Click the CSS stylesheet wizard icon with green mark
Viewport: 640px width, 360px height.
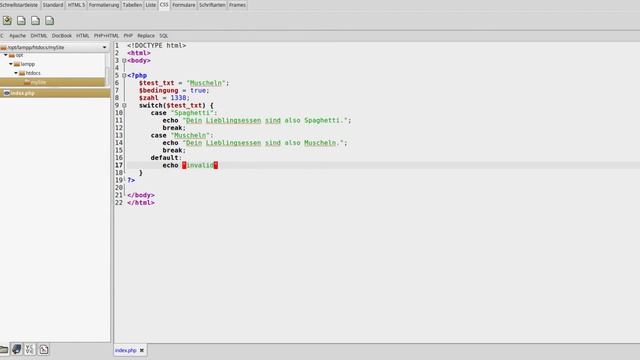7,20
